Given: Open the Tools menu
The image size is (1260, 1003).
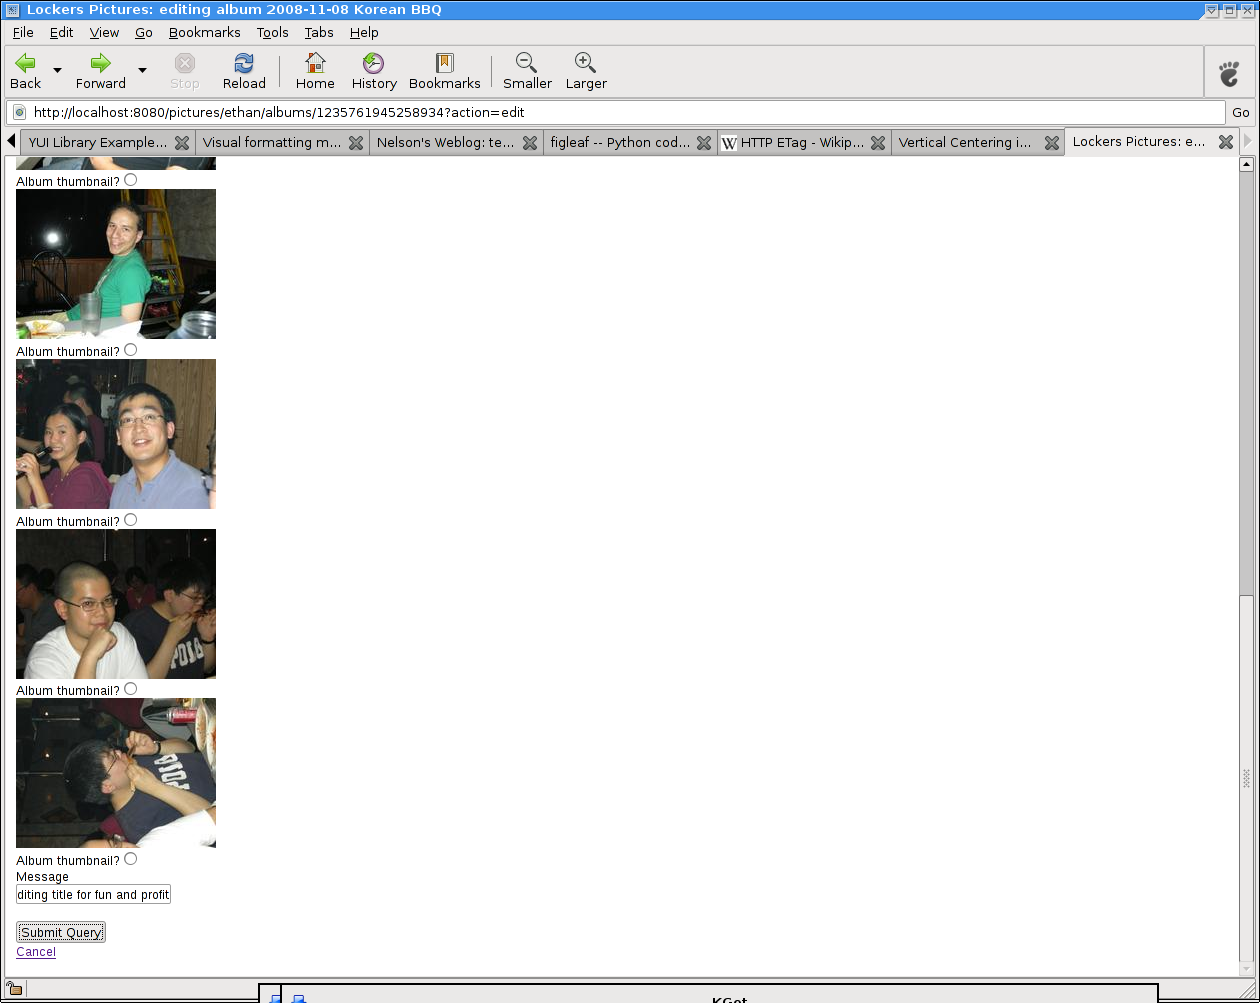Looking at the screenshot, I should (x=272, y=32).
